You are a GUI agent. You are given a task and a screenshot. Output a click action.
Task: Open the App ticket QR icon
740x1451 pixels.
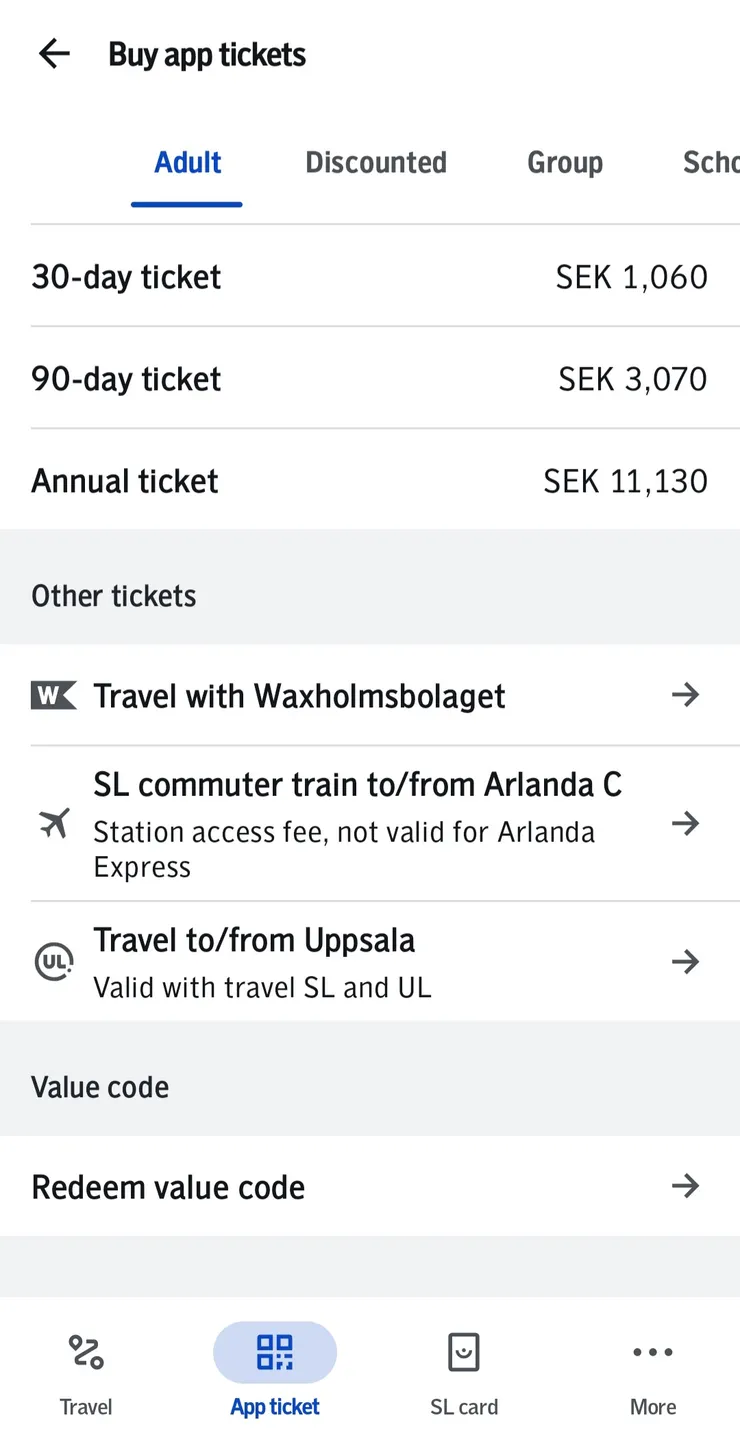[x=275, y=1353]
